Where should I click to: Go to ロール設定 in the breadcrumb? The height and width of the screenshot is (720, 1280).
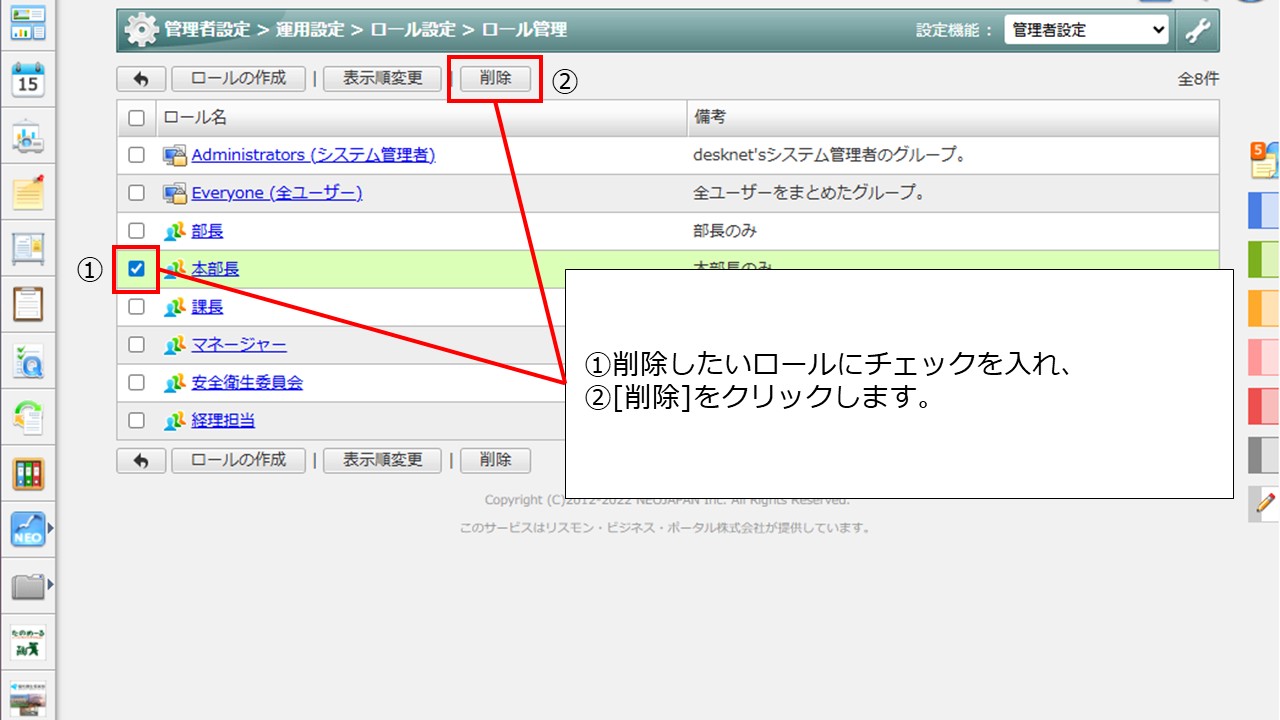pyautogui.click(x=412, y=30)
